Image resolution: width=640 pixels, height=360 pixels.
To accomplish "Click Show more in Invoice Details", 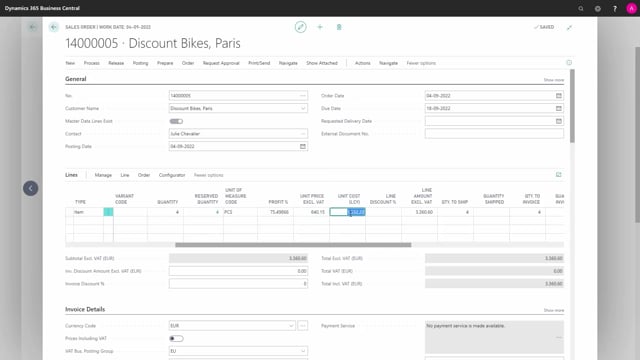I will pyautogui.click(x=553, y=310).
